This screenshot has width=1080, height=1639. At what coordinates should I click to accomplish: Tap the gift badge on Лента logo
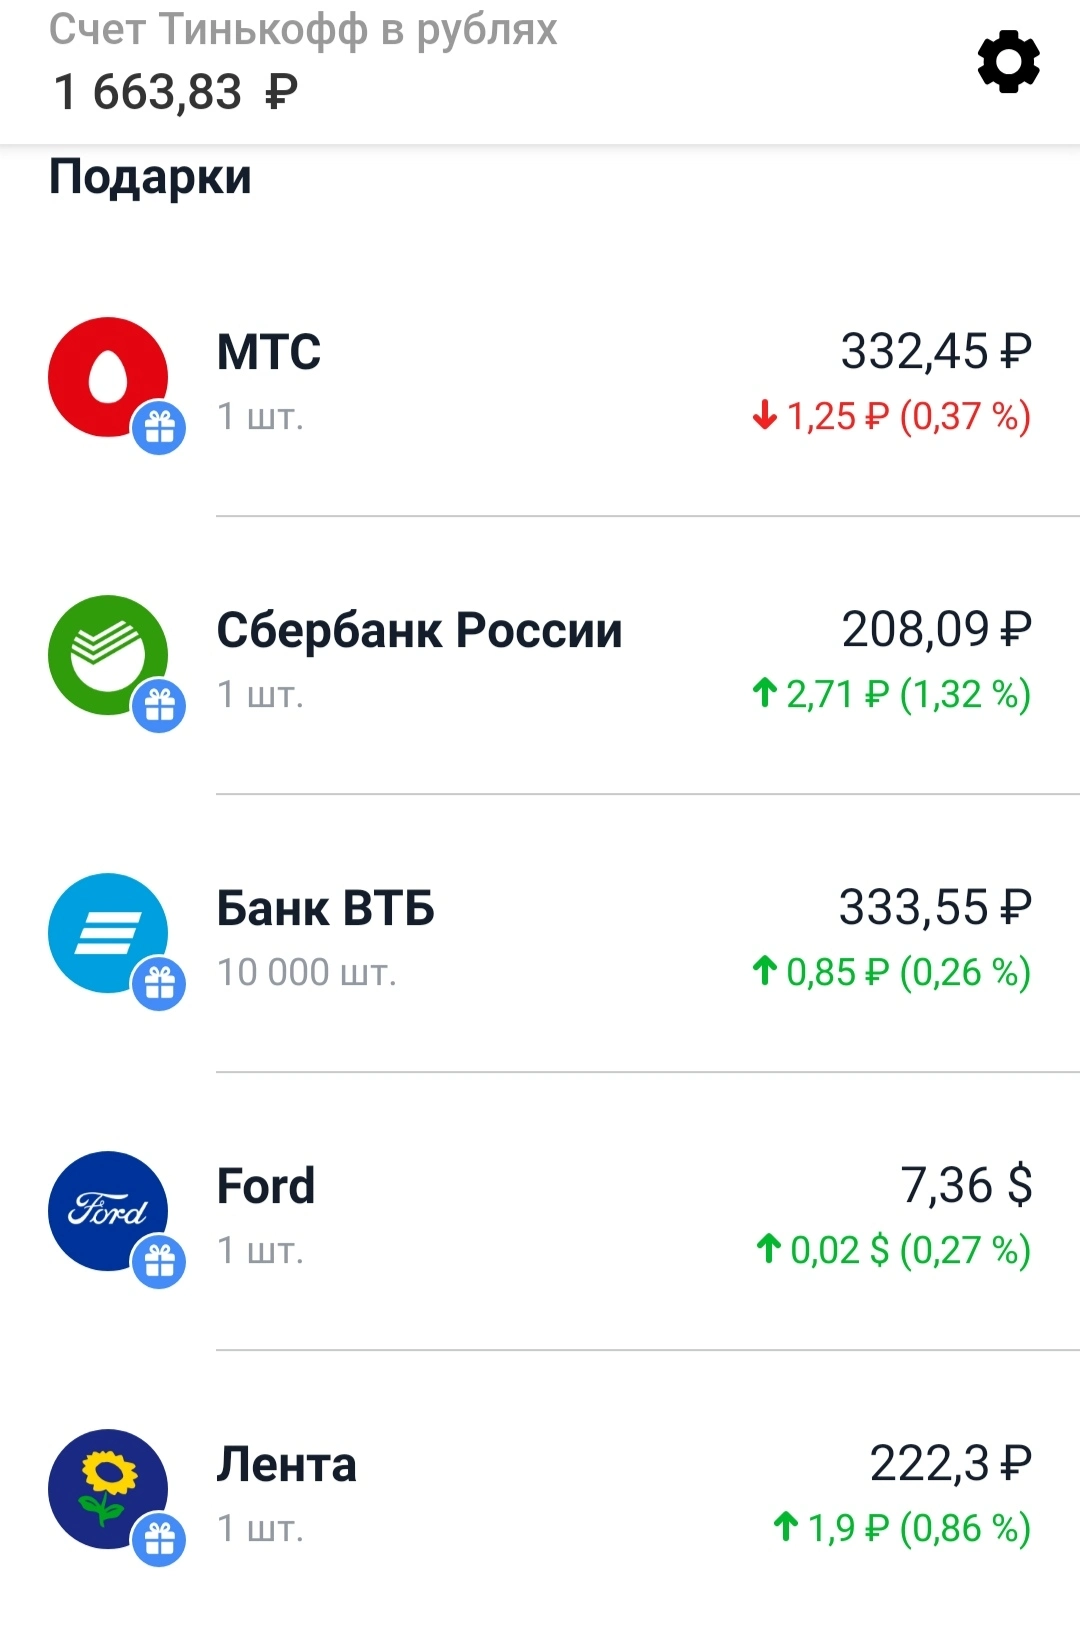160,1540
